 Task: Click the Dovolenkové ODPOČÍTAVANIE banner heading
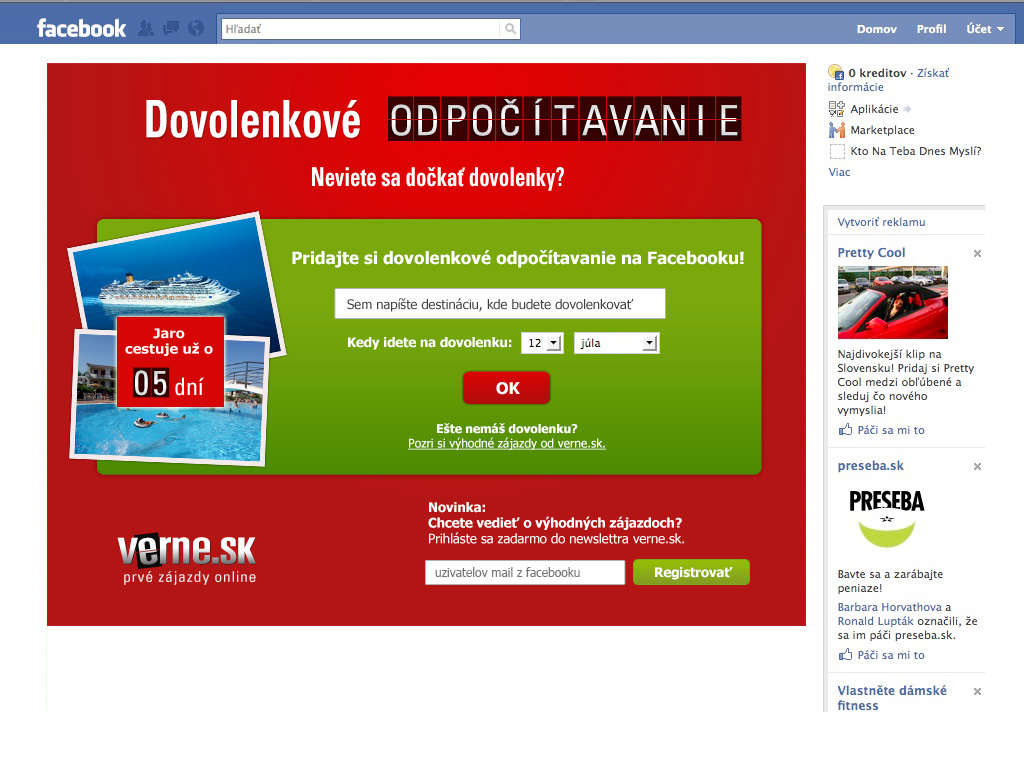point(443,120)
